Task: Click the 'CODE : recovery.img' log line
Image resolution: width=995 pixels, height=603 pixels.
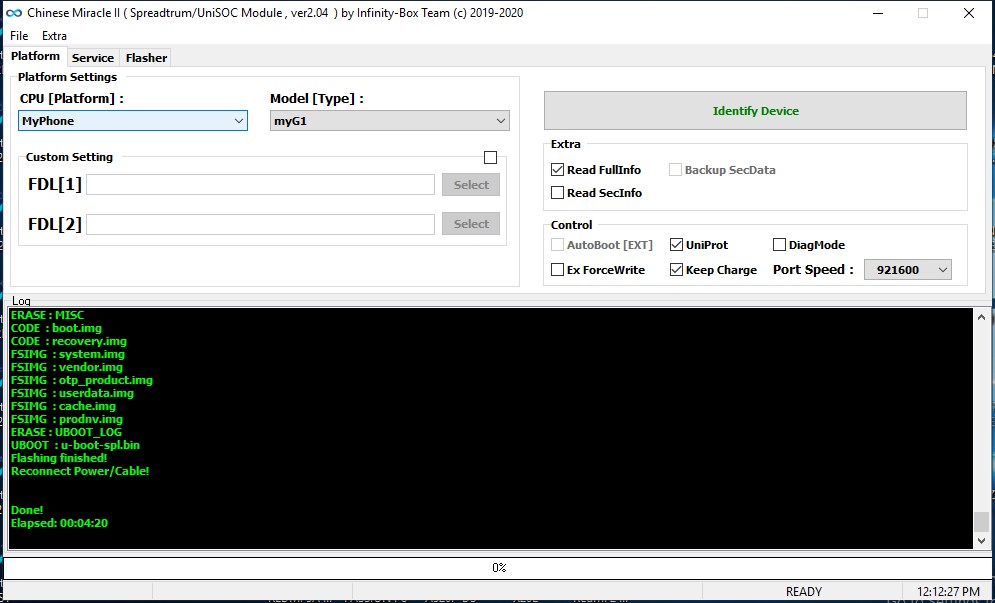Action: [69, 341]
